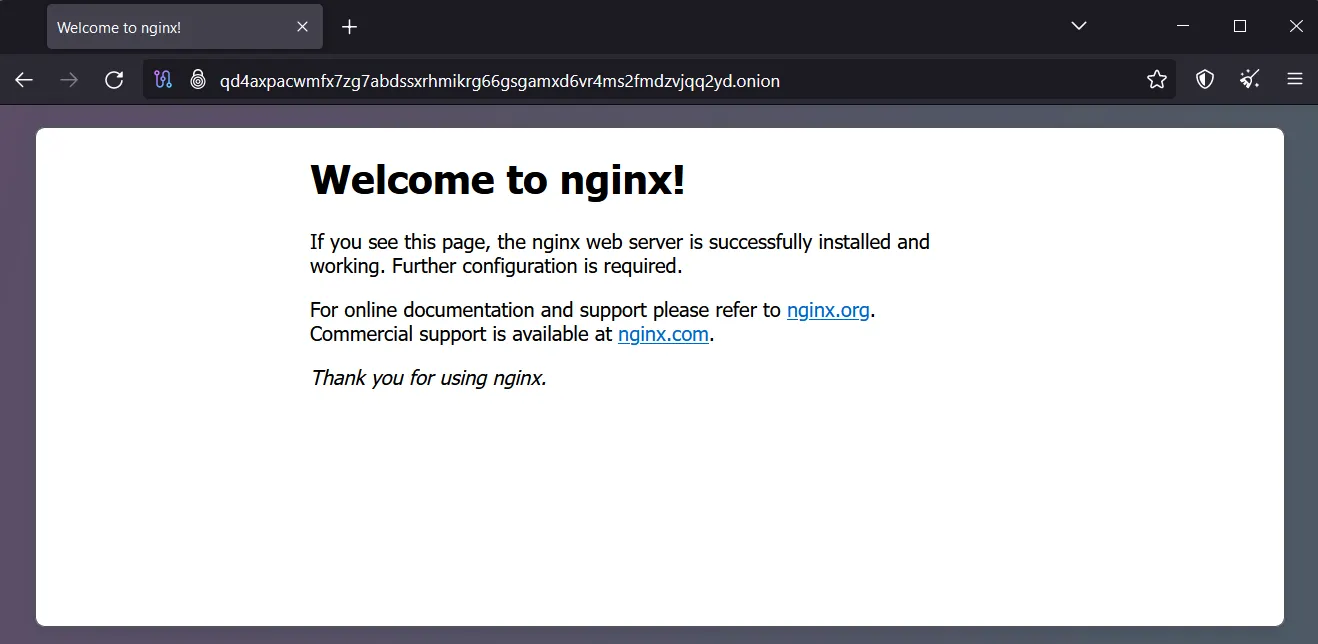Follow the nginx.com link

pyautogui.click(x=663, y=334)
